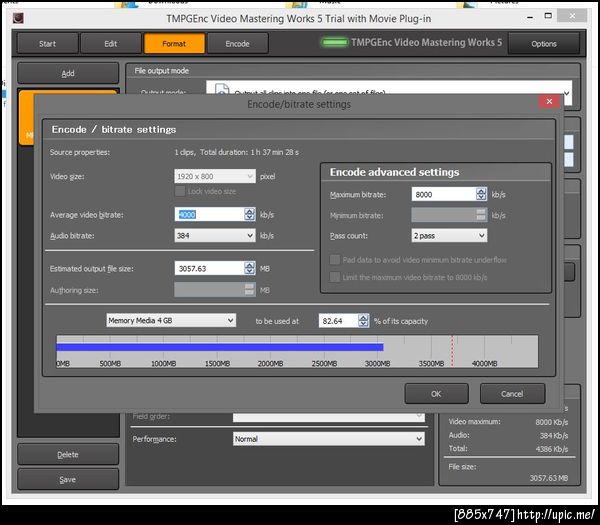Maximize the TMPGEnc main window
This screenshot has width=600, height=525.
pyautogui.click(x=548, y=16)
